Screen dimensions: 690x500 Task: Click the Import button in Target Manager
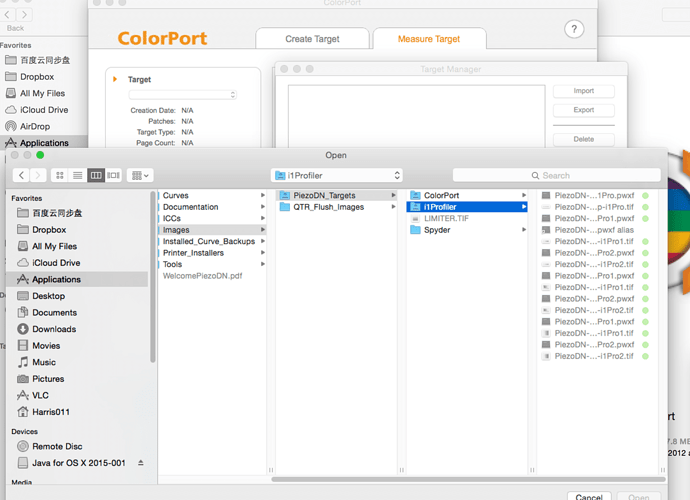pyautogui.click(x=583, y=91)
